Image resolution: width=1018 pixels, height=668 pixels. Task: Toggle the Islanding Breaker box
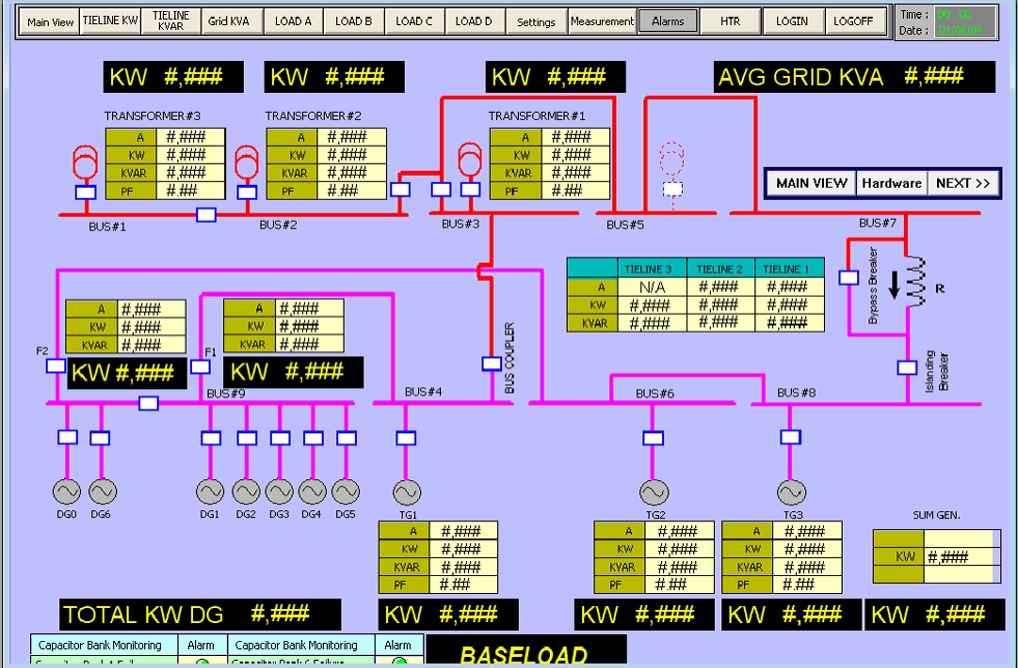(907, 367)
